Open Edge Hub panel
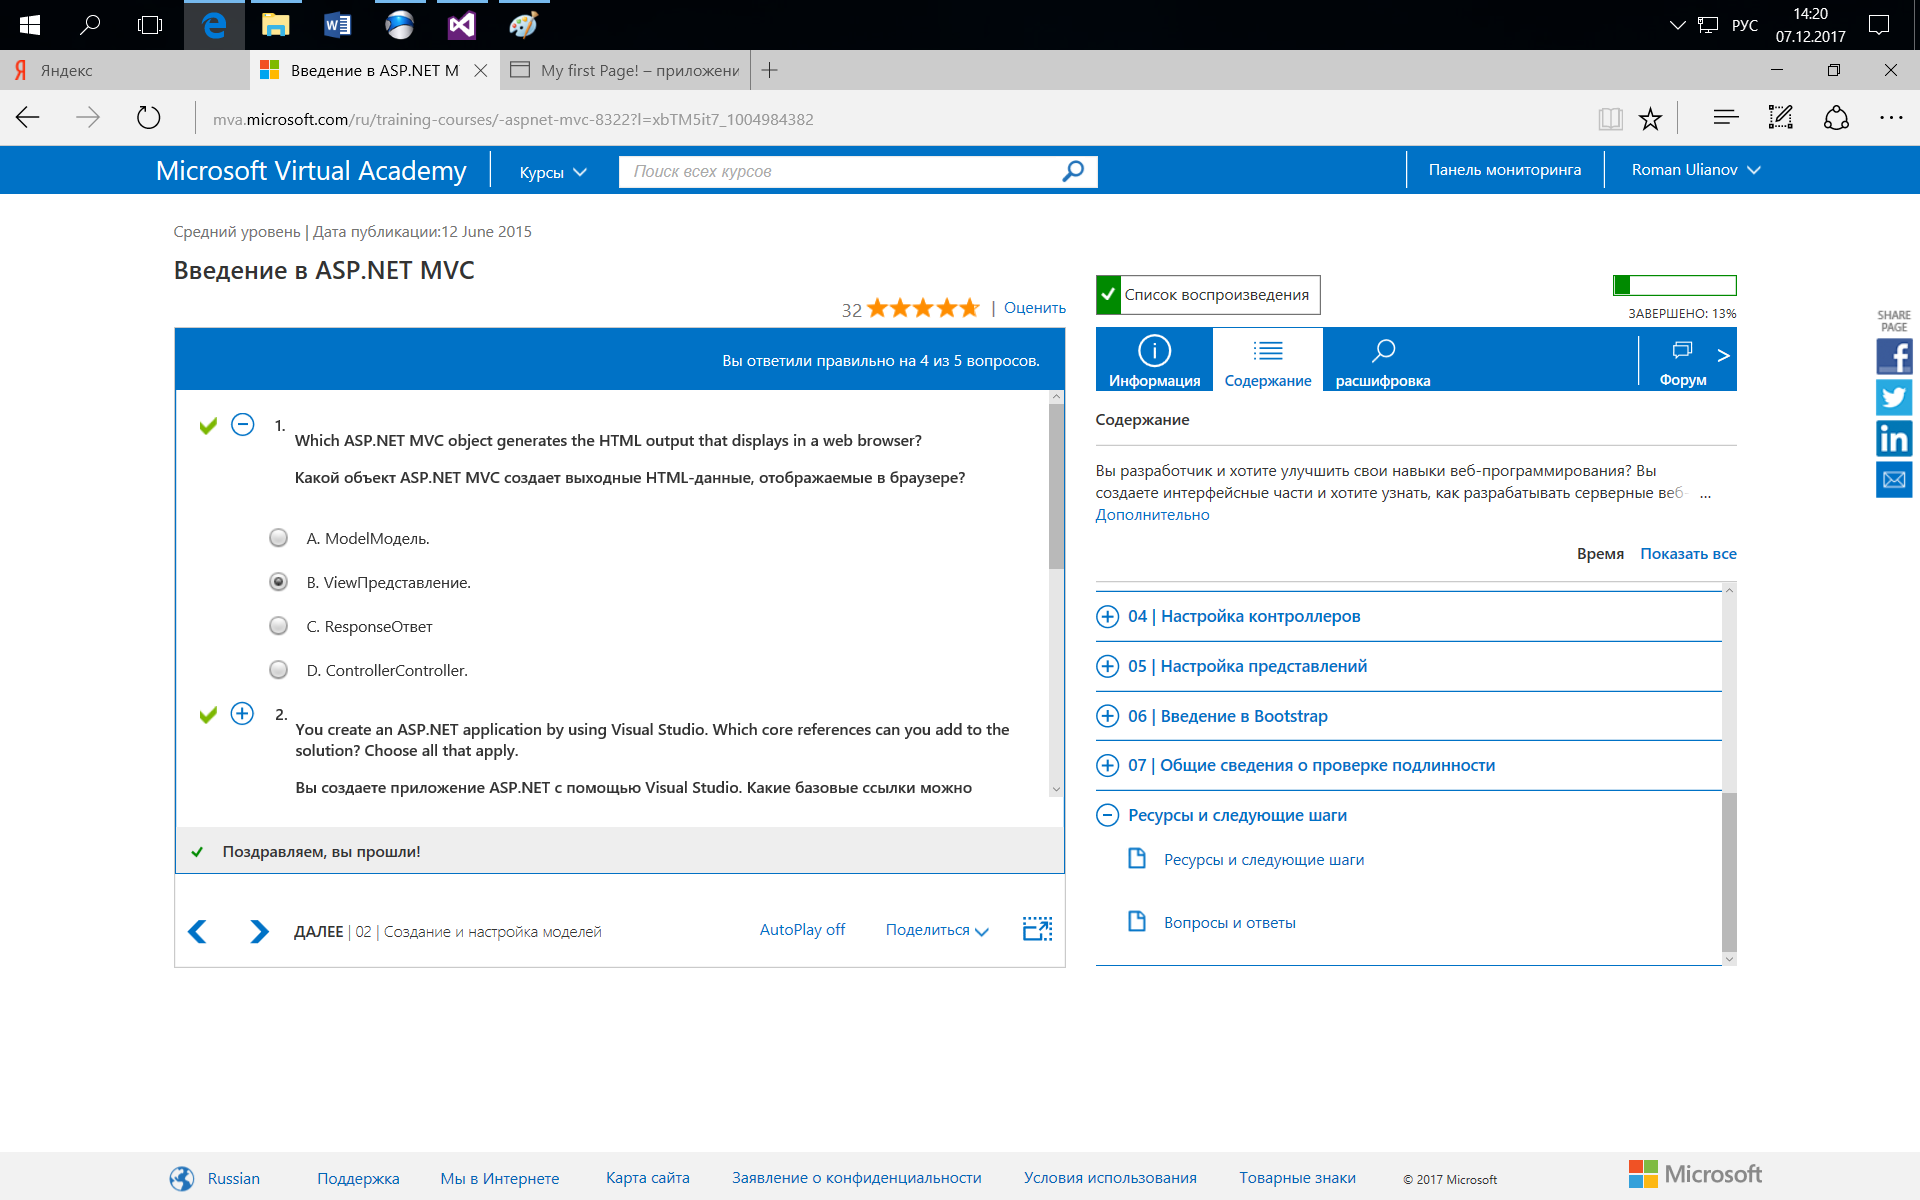1920x1200 pixels. coord(1725,118)
